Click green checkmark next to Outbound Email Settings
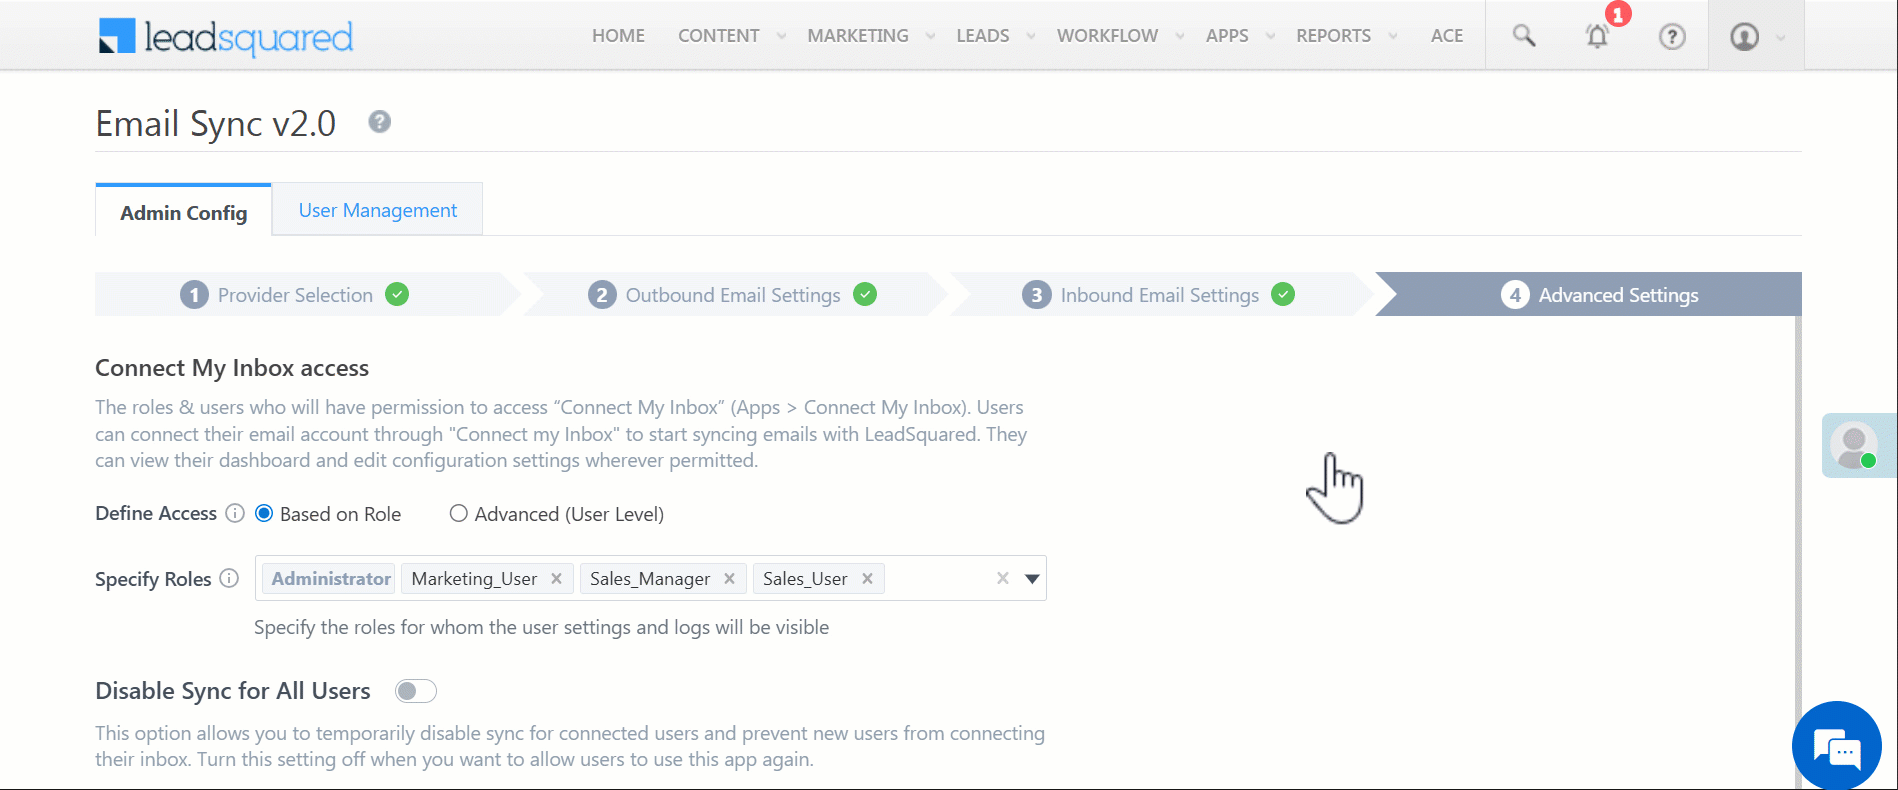The height and width of the screenshot is (790, 1898). point(865,294)
